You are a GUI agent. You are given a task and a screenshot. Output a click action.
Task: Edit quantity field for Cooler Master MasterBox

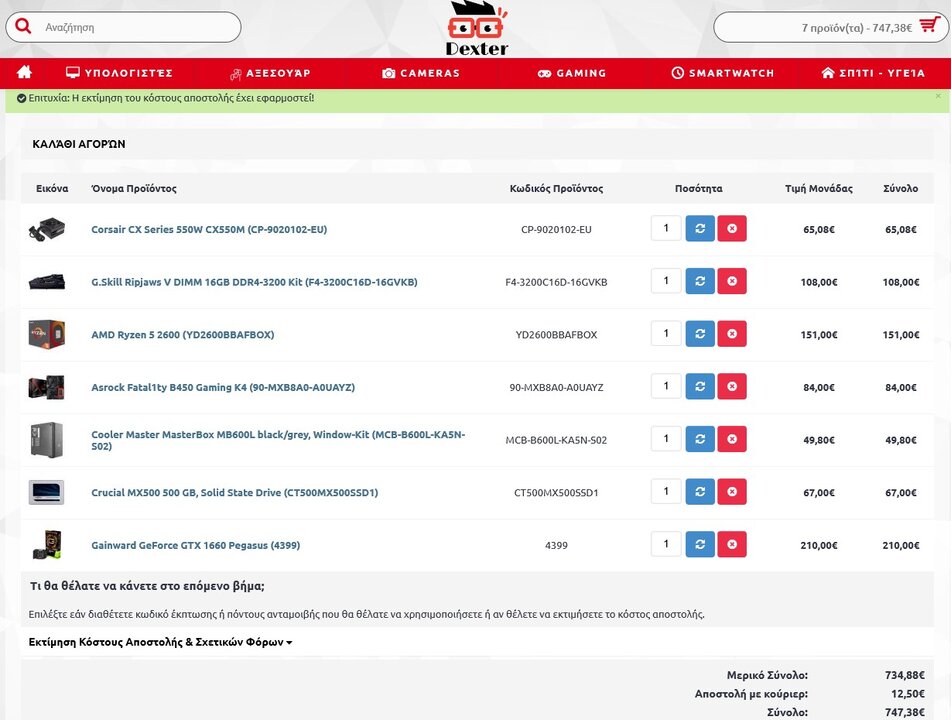tap(666, 439)
